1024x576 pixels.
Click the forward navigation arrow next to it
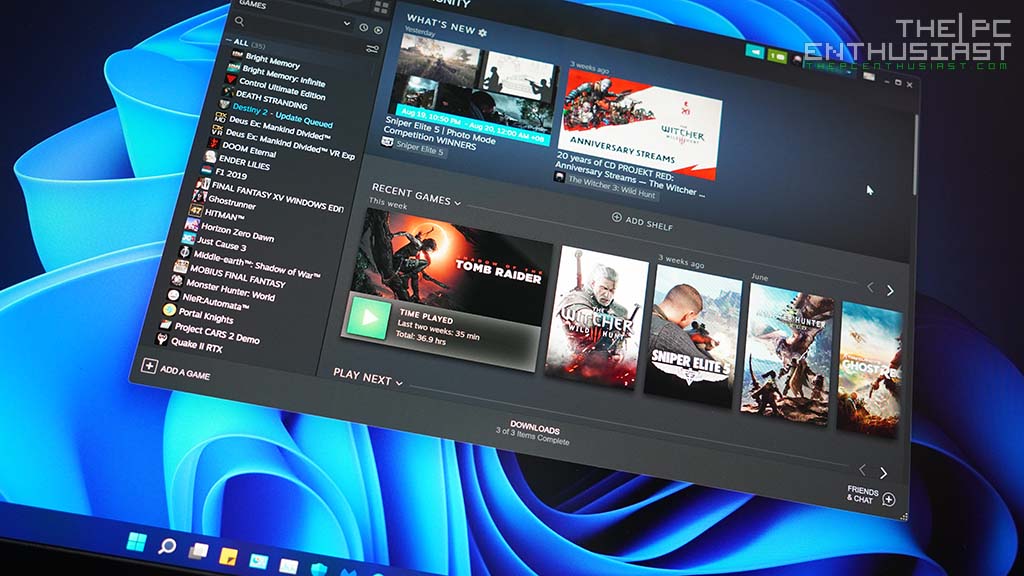375,31
